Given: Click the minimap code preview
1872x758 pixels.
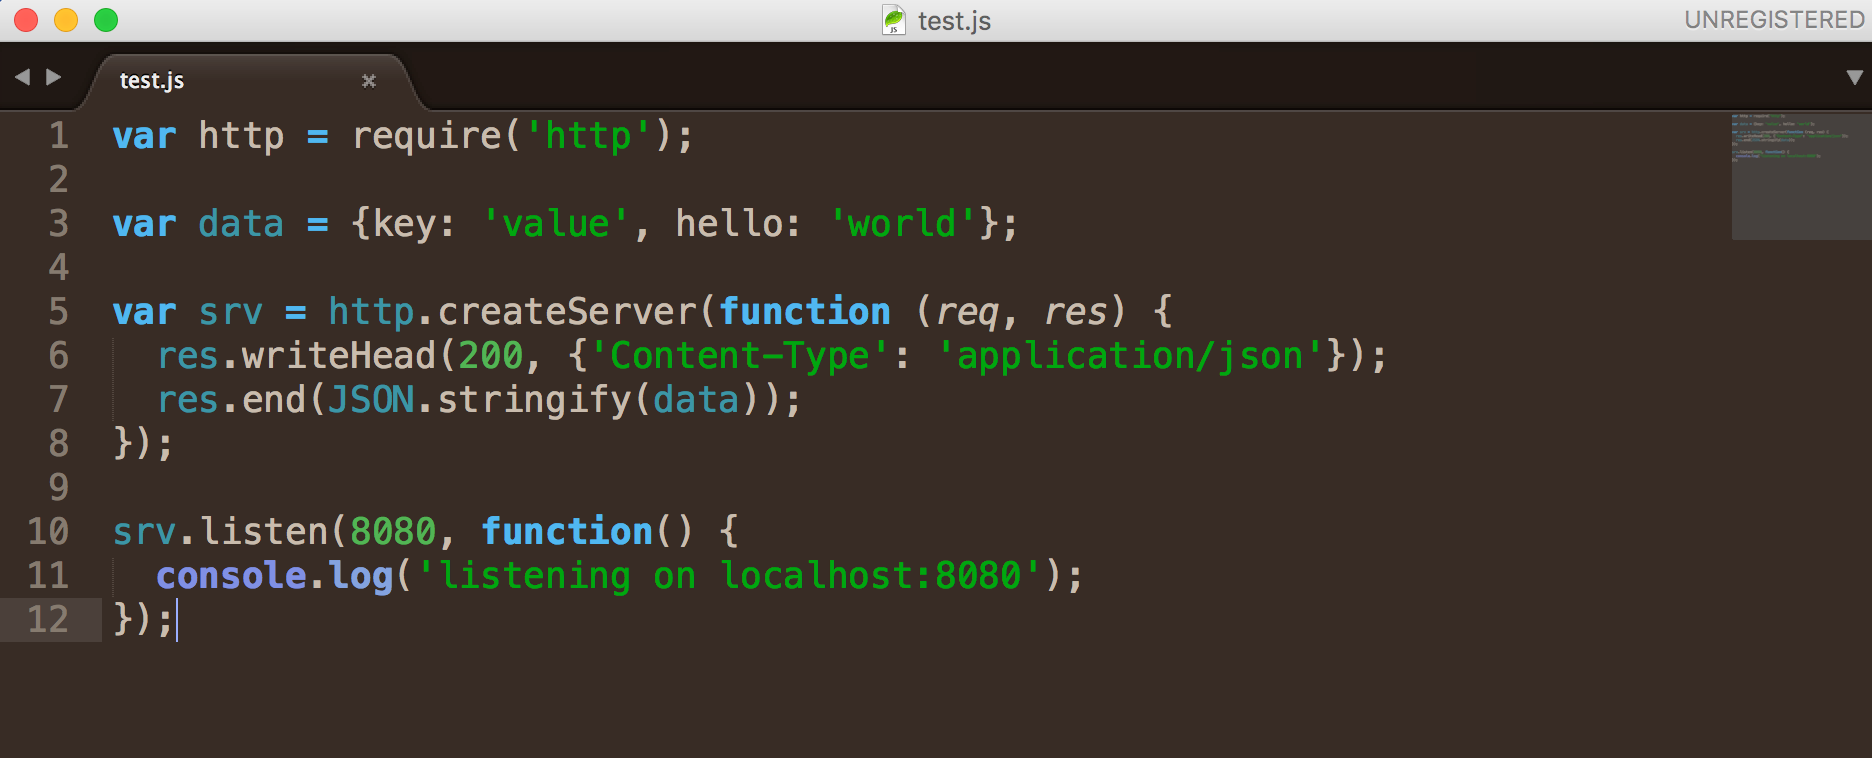Looking at the screenshot, I should click(1801, 176).
